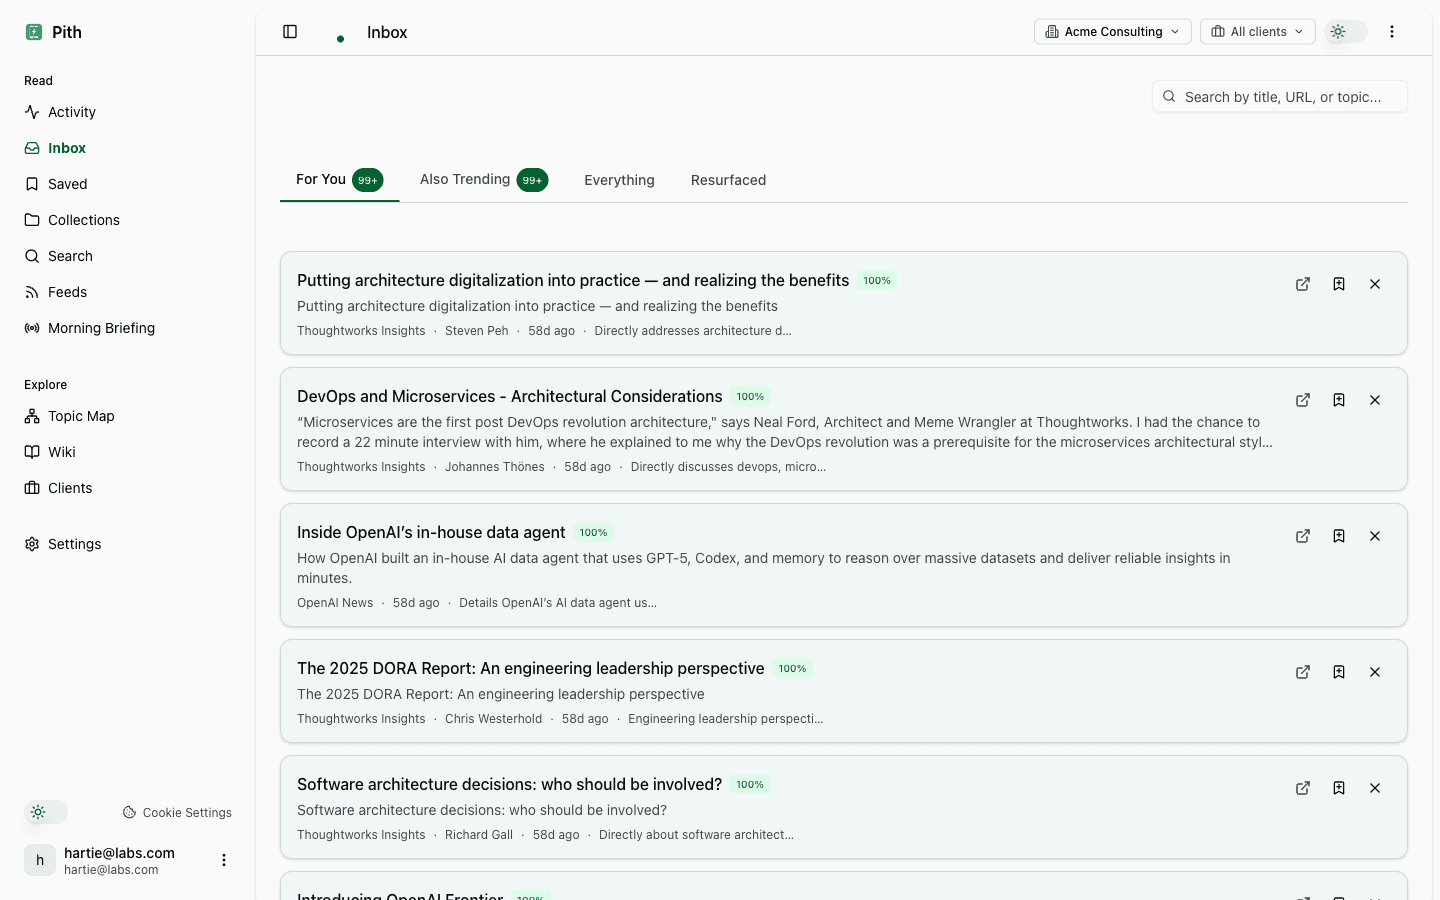
Task: Click the 99+ badge on Also Trending
Action: [x=532, y=180]
